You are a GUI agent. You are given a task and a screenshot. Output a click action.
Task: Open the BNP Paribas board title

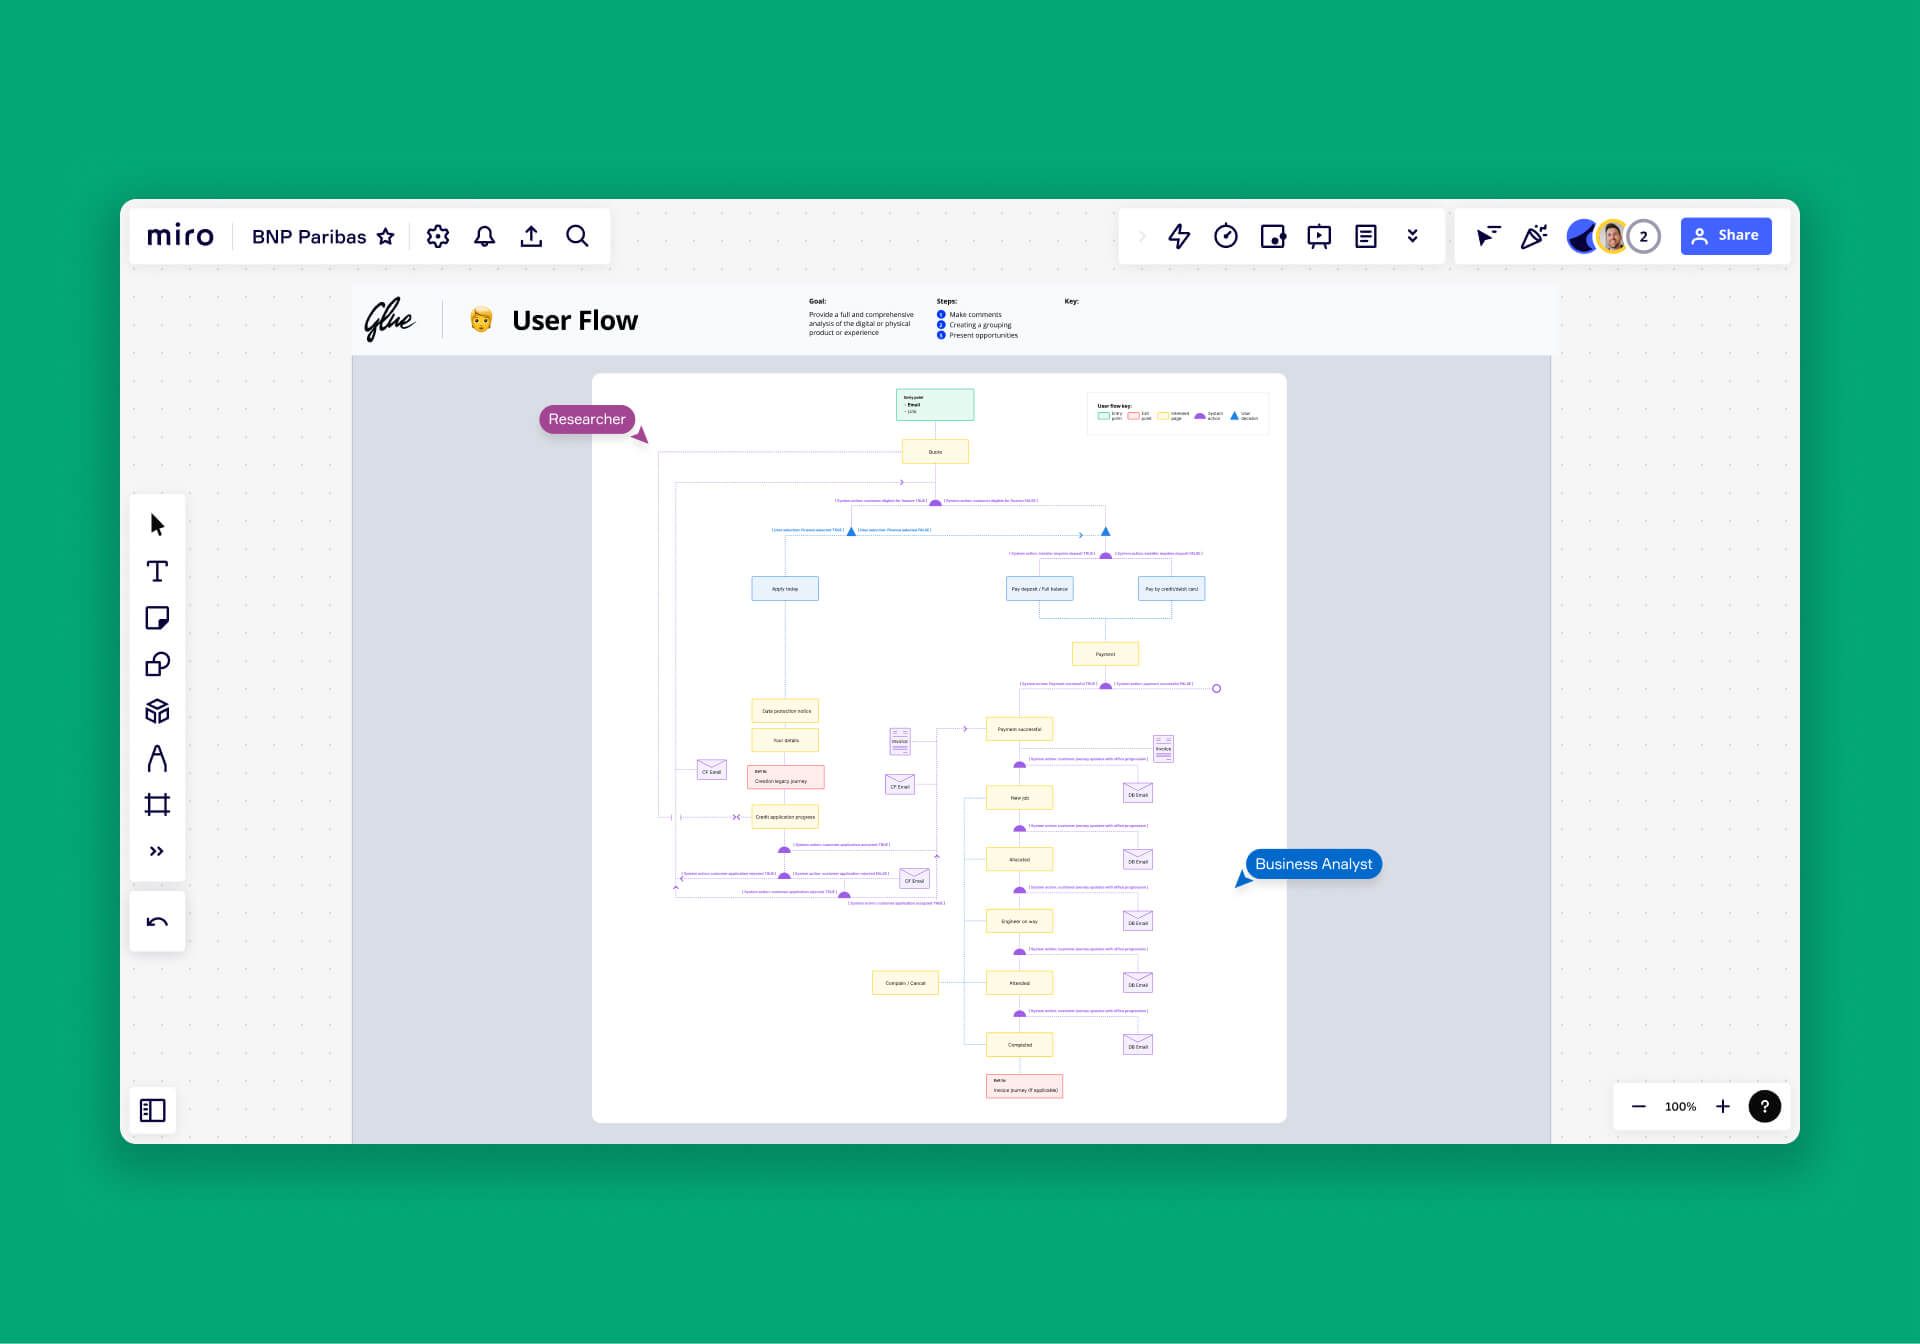tap(308, 237)
